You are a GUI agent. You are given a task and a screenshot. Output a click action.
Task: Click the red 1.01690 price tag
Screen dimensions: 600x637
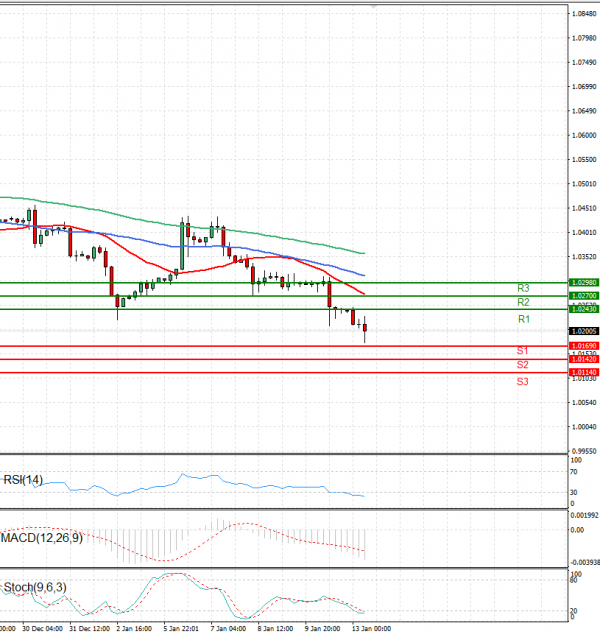click(584, 346)
